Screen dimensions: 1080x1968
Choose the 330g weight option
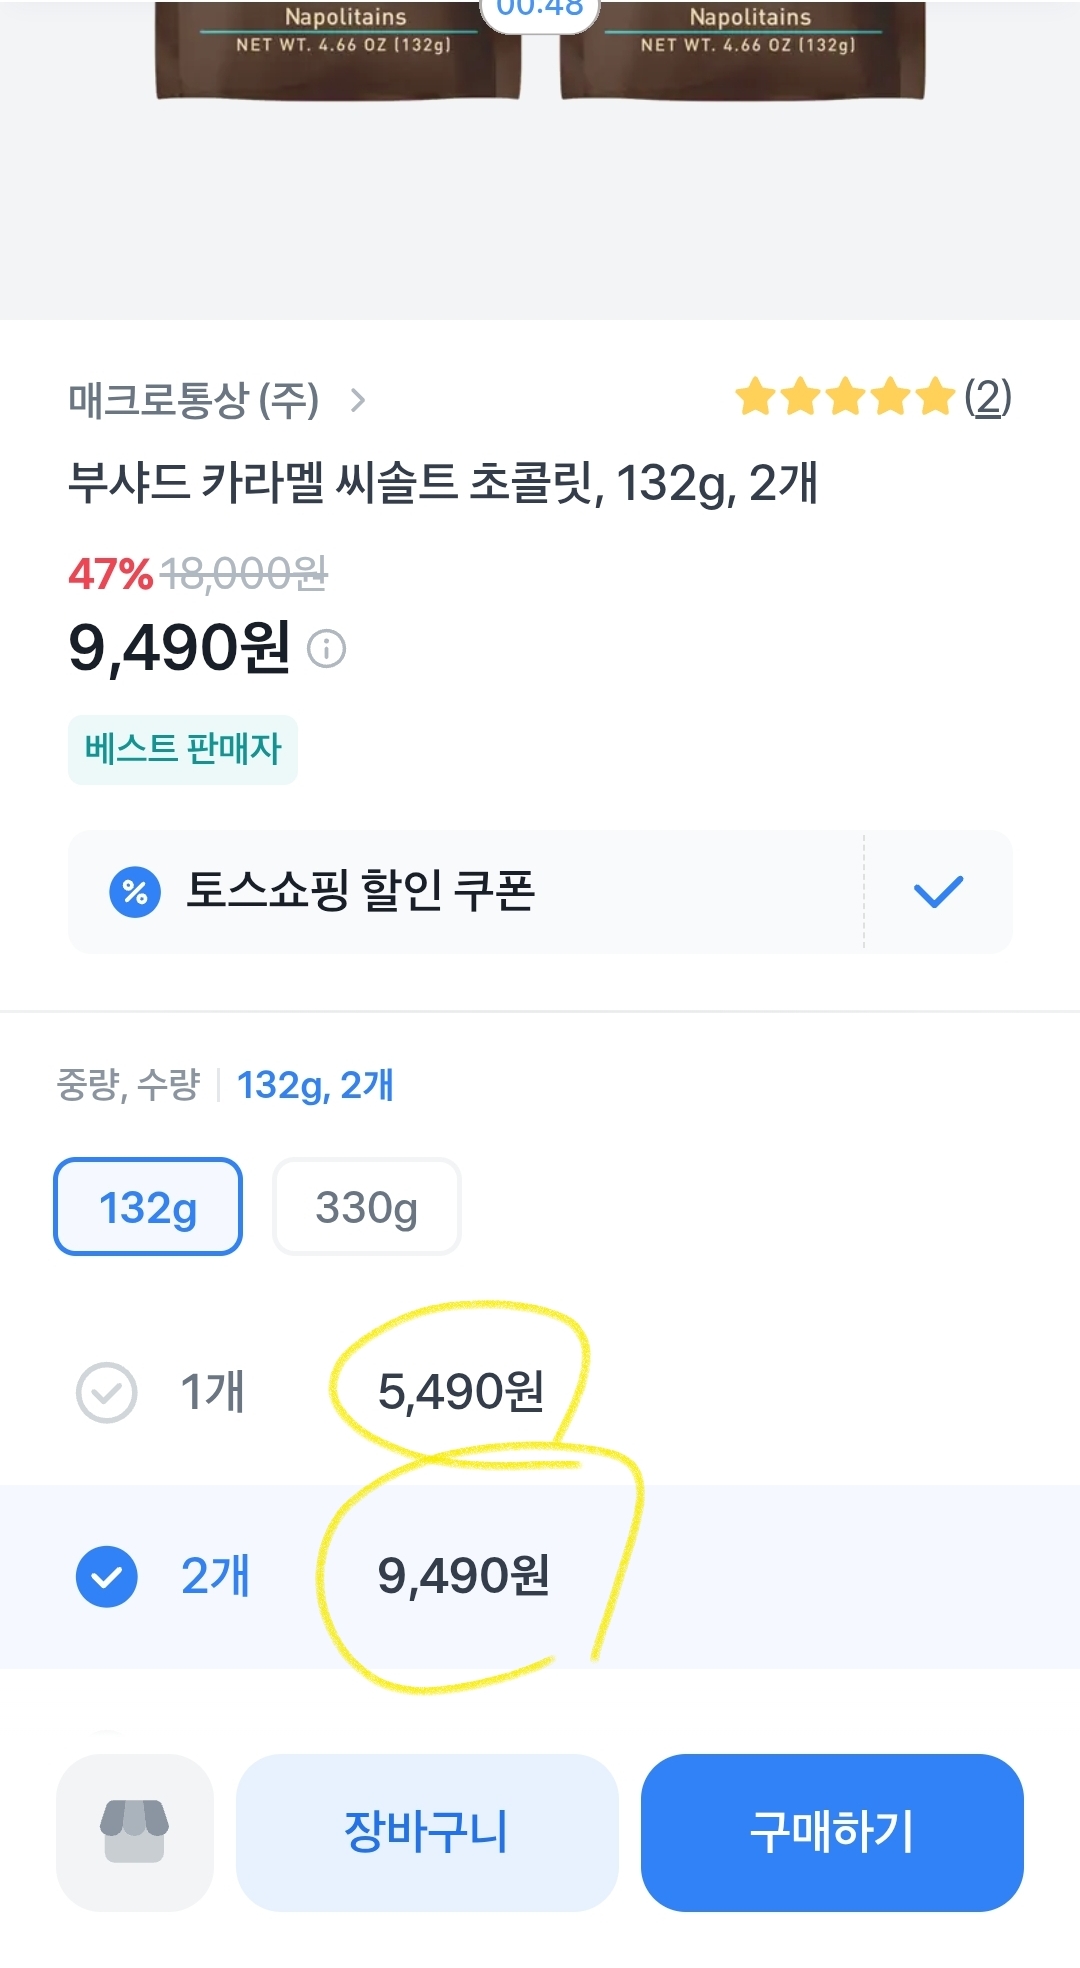pyautogui.click(x=366, y=1207)
